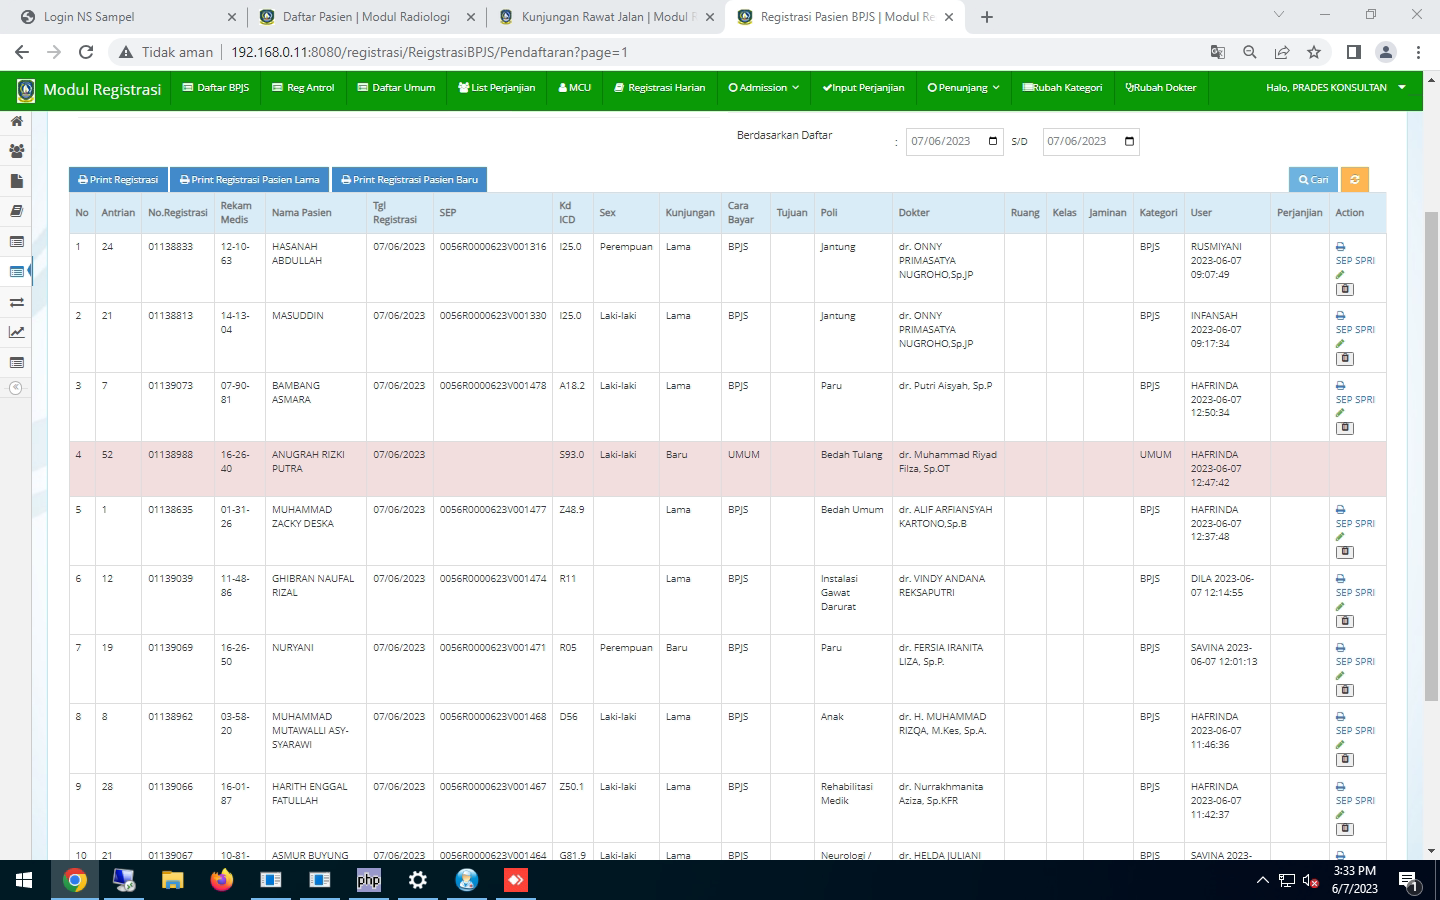Open the home icon in left sidebar
Image resolution: width=1440 pixels, height=900 pixels.
(16, 121)
